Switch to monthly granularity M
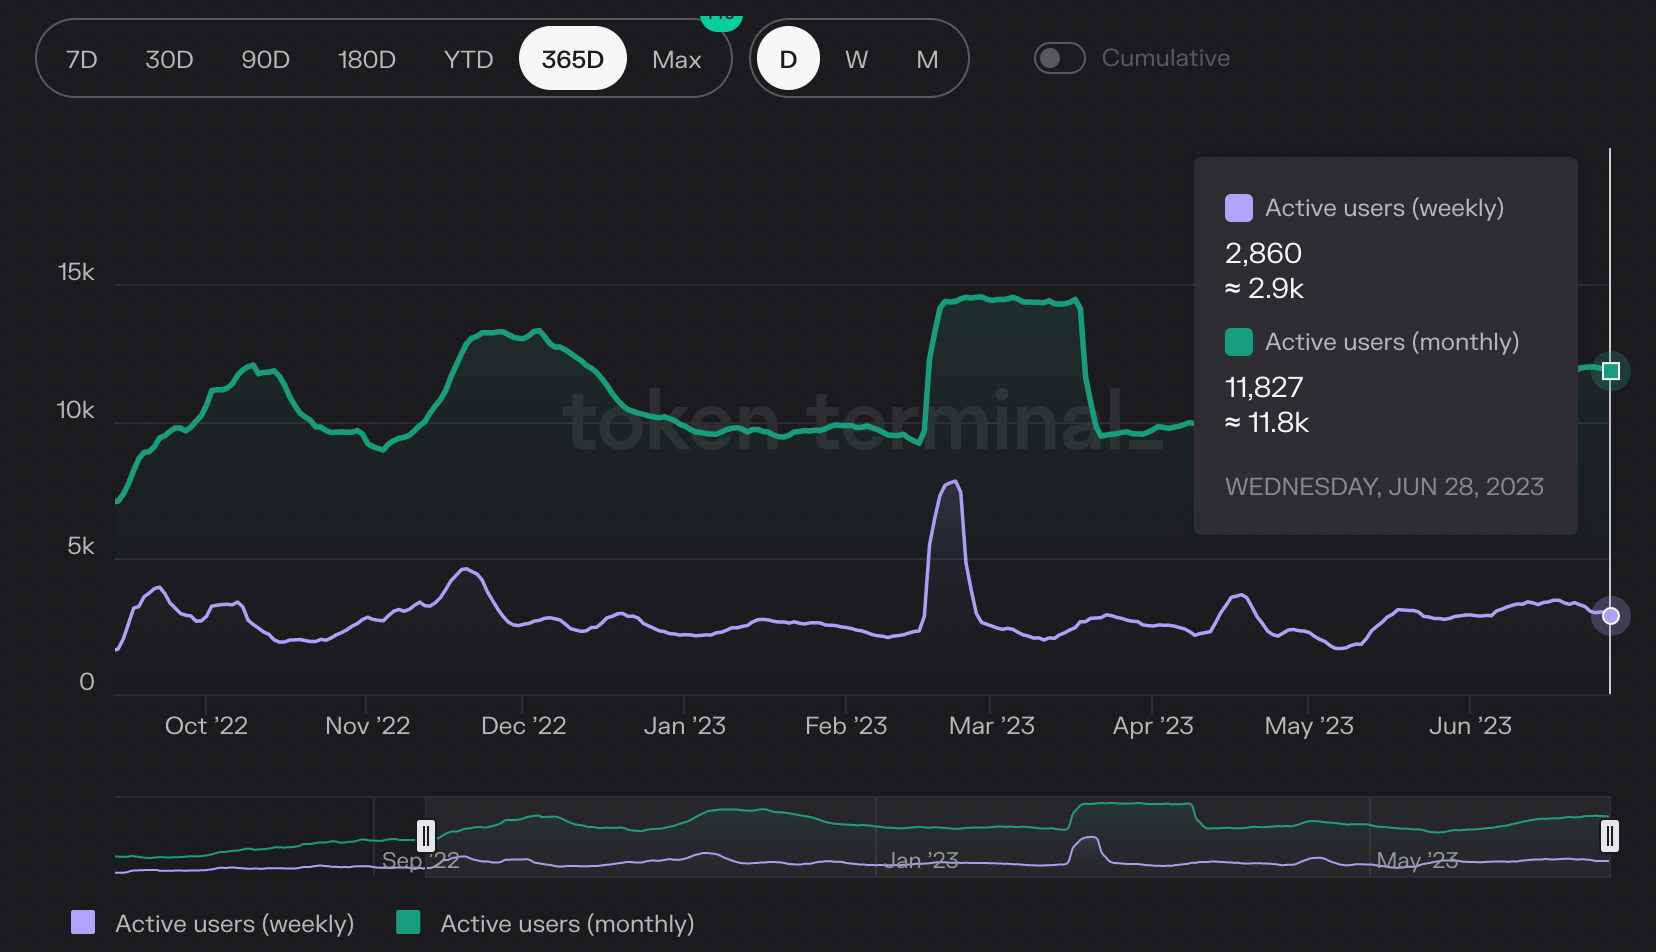The height and width of the screenshot is (952, 1656). click(x=927, y=60)
